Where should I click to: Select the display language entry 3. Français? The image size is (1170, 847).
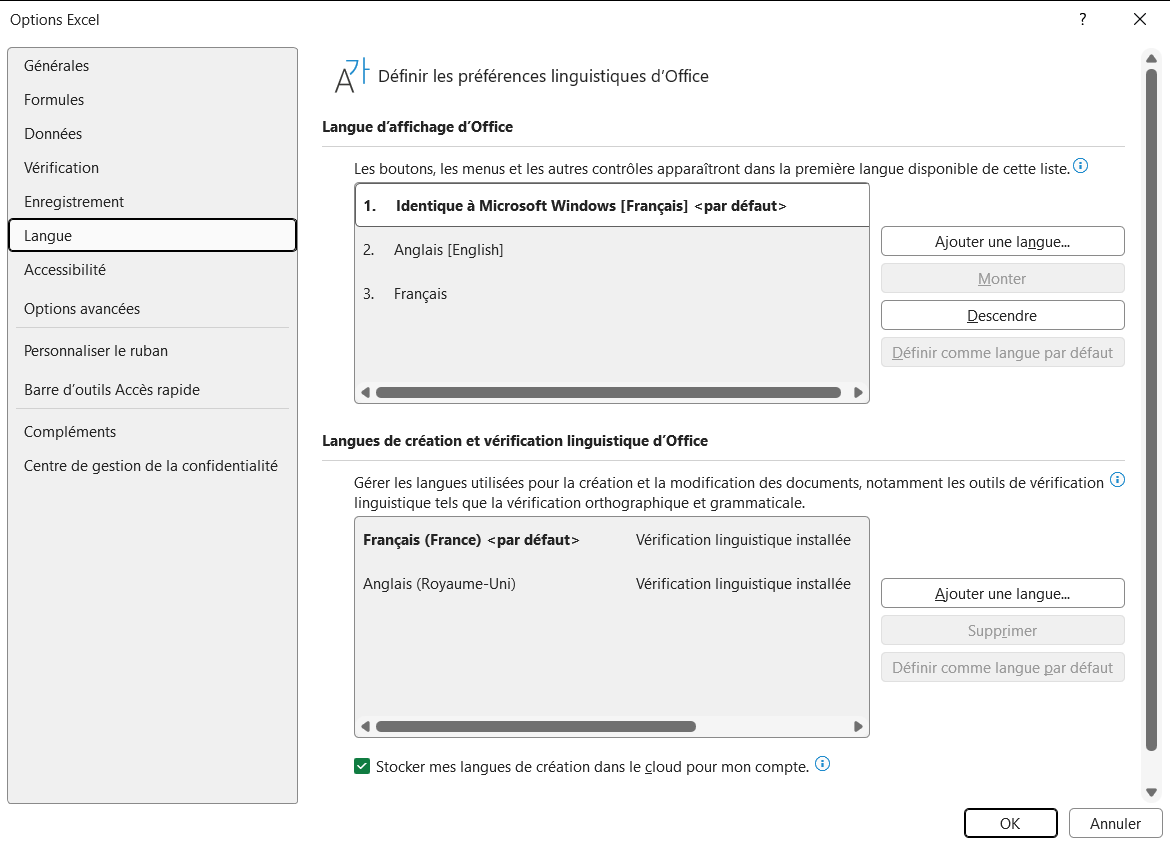(612, 293)
